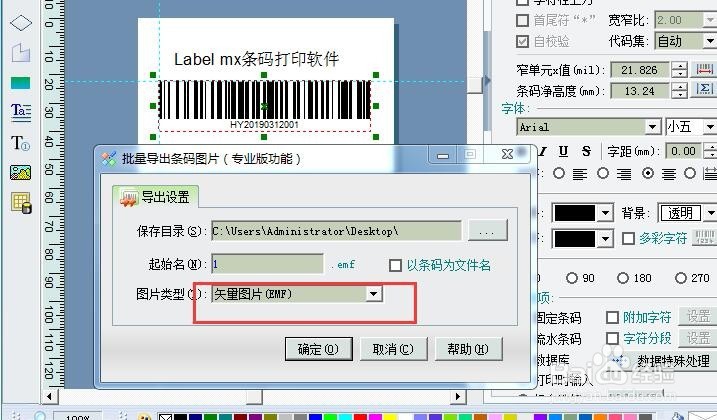Image resolution: width=717 pixels, height=420 pixels.
Task: Enable the 以条码为文件名 checkbox
Action: [395, 265]
